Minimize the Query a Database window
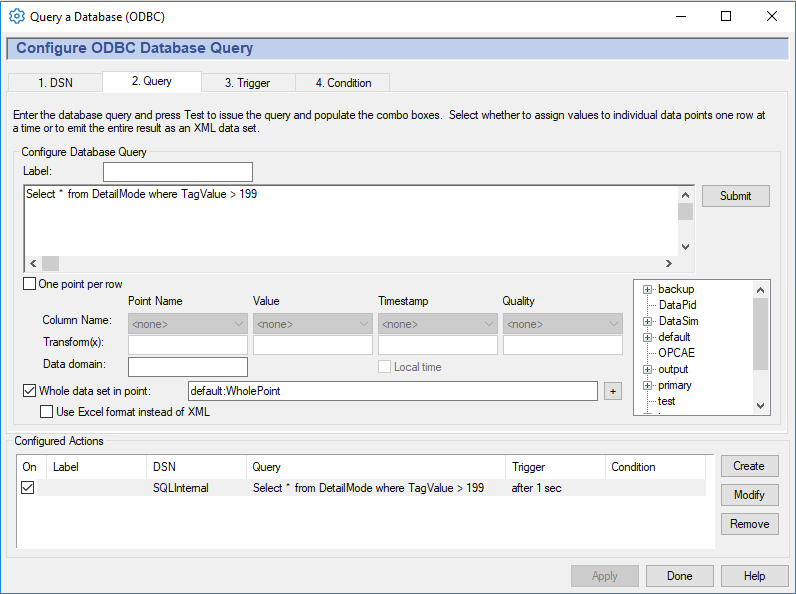796x594 pixels. [681, 16]
